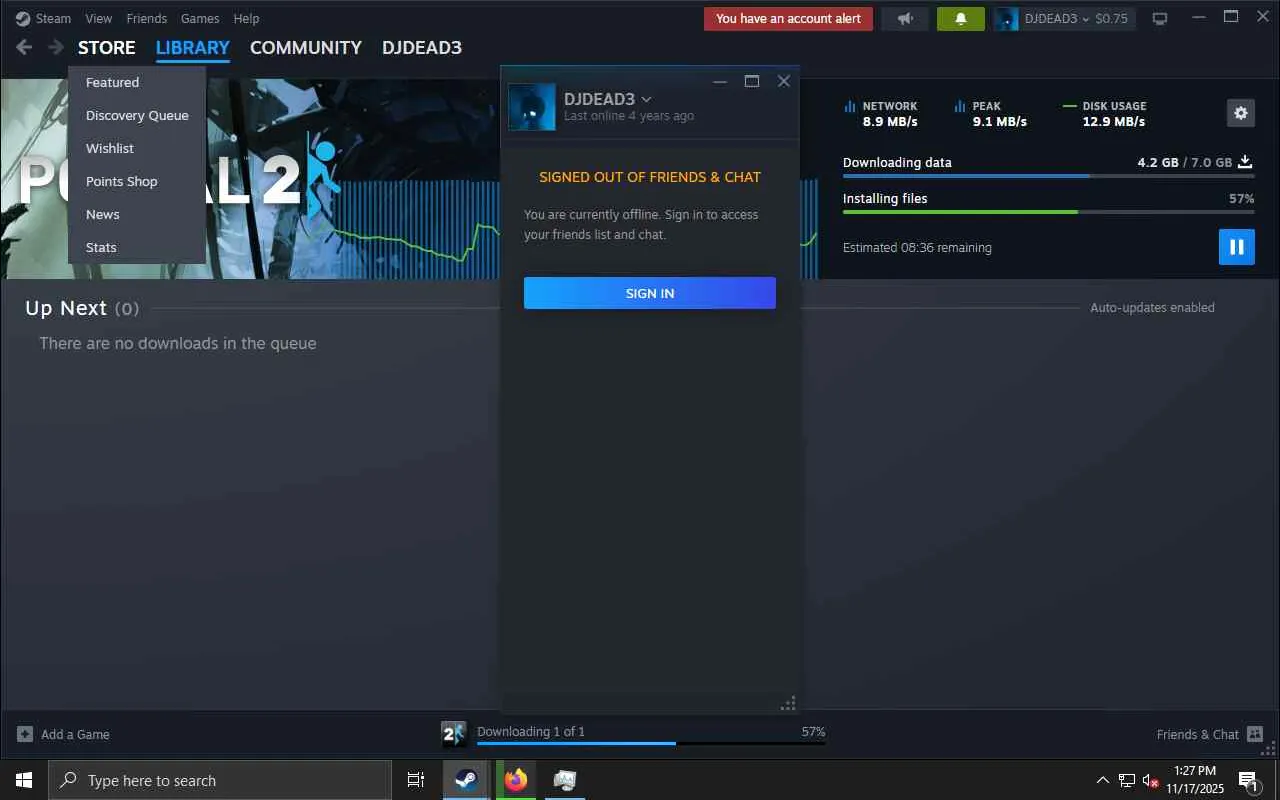
Task: Open Windows Start menu
Action: [24, 780]
